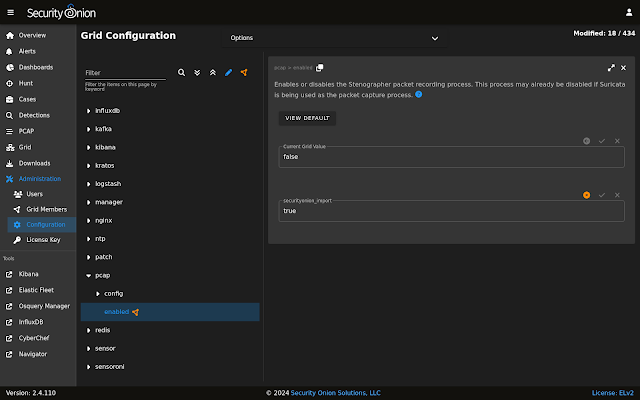Screen dimensions: 640x400
Task: Expand the influxdb tree node
Action: coord(89,111)
